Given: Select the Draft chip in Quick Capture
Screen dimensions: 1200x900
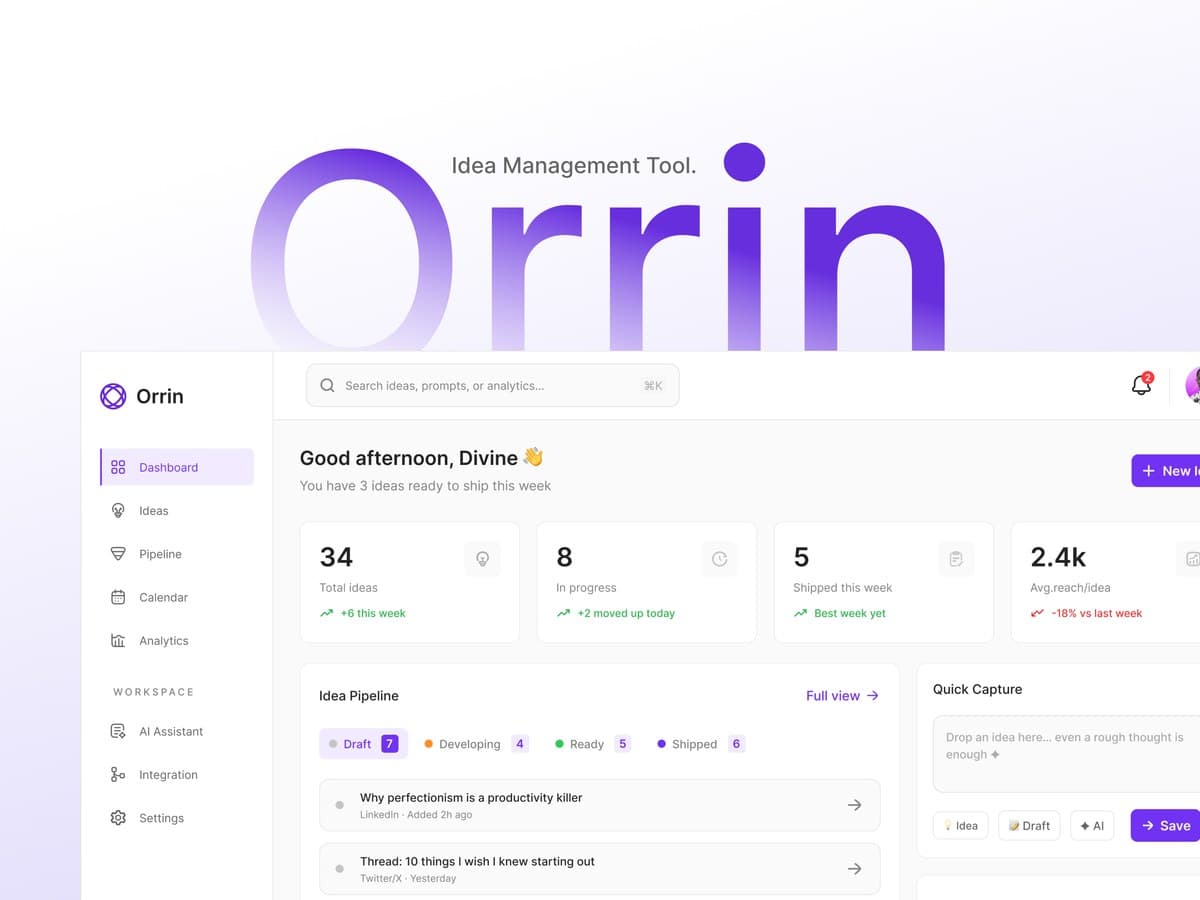Looking at the screenshot, I should click(x=1029, y=825).
